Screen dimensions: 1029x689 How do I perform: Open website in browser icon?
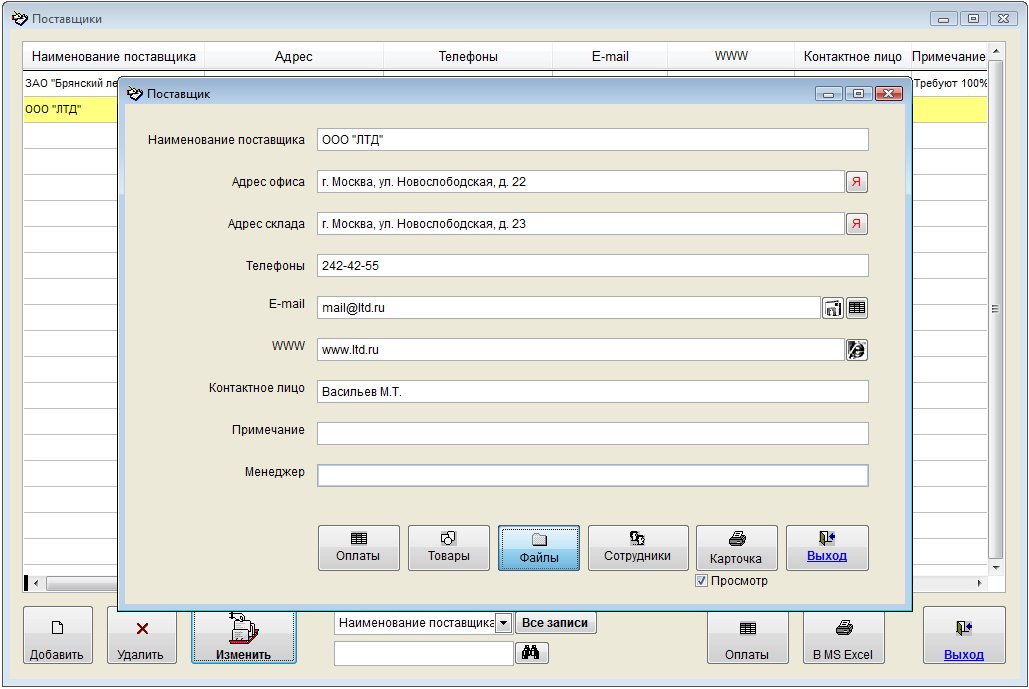point(857,349)
